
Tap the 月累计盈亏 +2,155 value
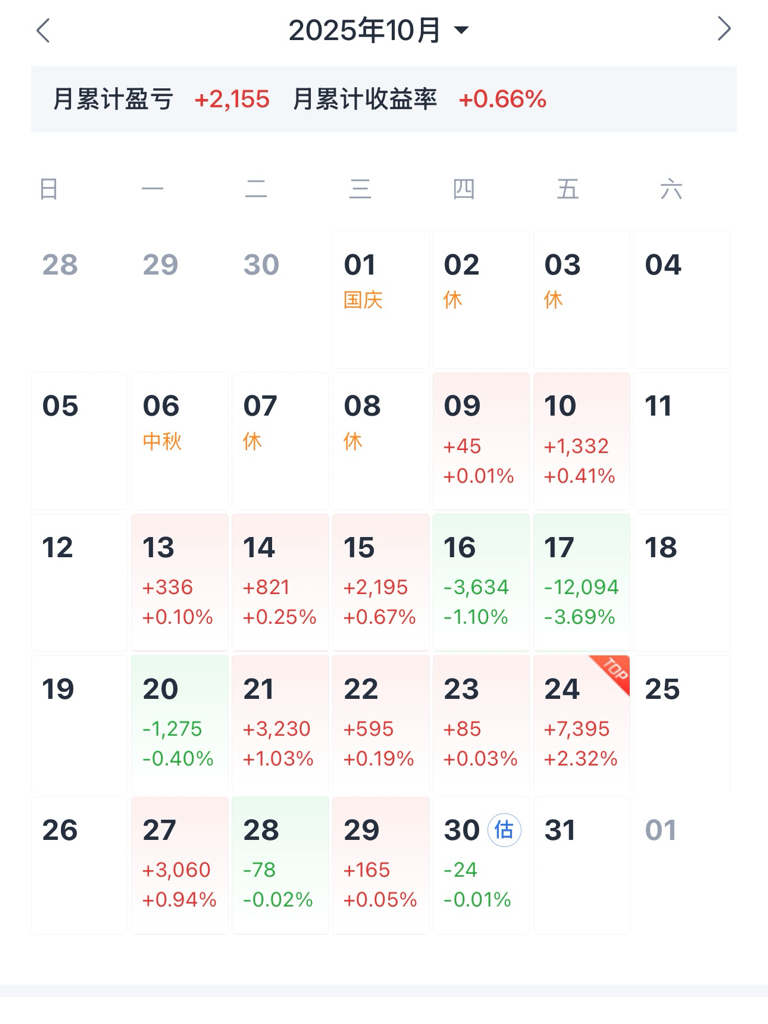pos(232,100)
